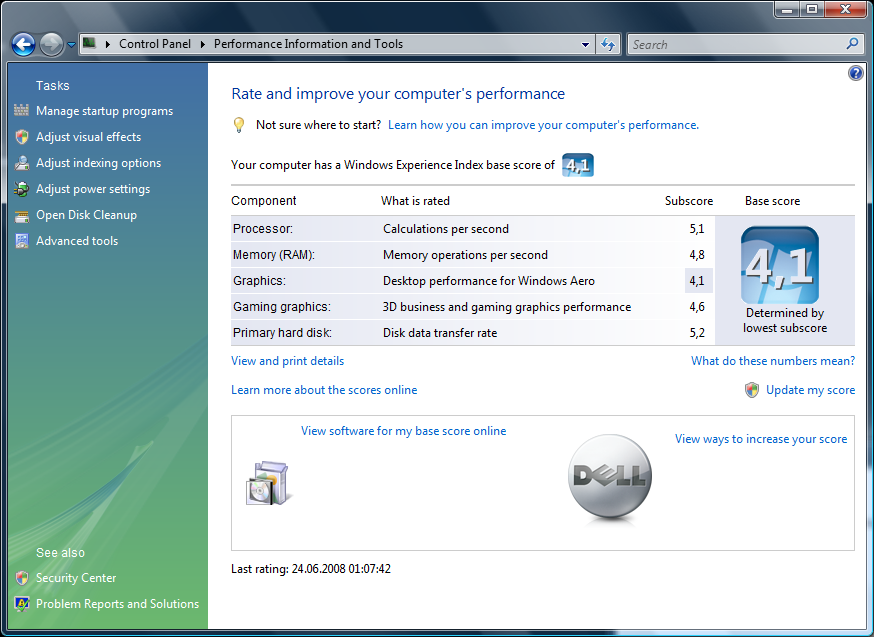Click the search magnifier icon
Screen dimensions: 874x637
point(852,43)
